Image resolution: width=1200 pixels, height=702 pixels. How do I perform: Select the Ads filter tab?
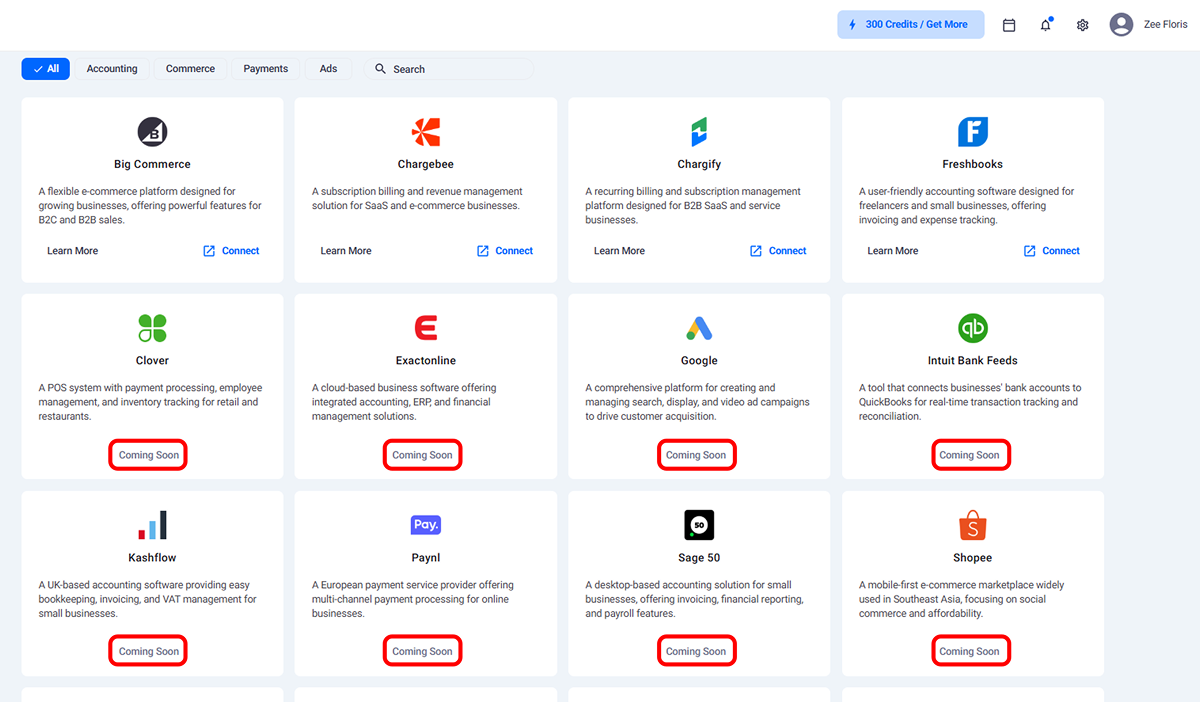pyautogui.click(x=329, y=69)
